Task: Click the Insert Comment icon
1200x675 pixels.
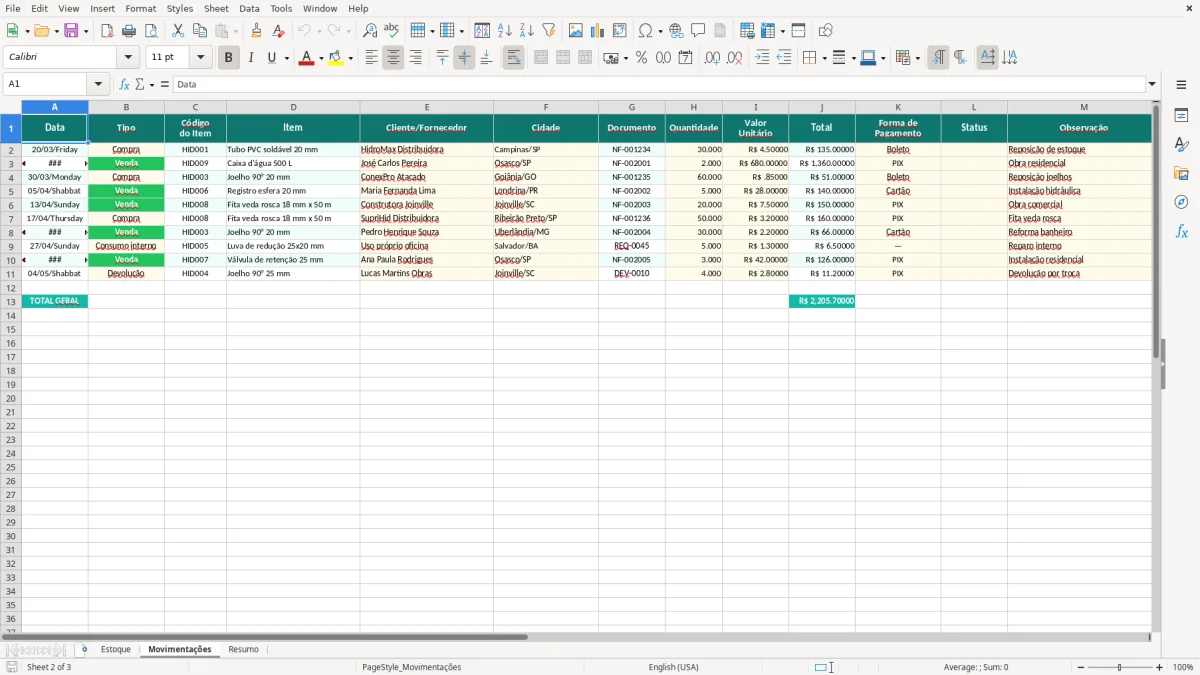Action: coord(698,31)
